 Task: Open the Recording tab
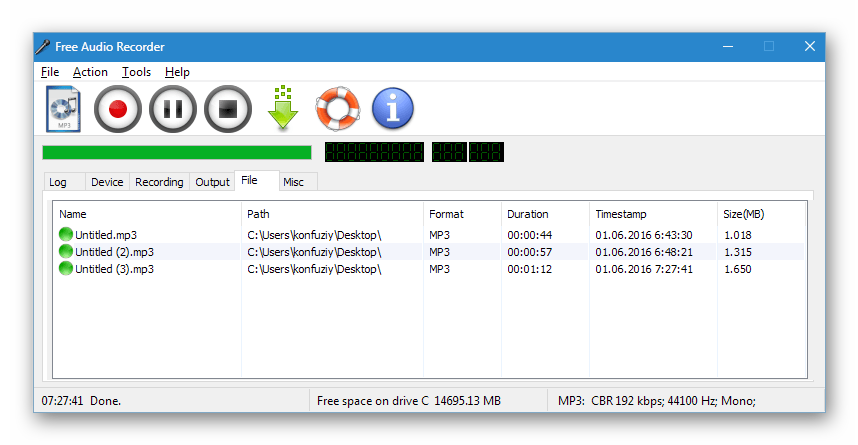point(159,182)
